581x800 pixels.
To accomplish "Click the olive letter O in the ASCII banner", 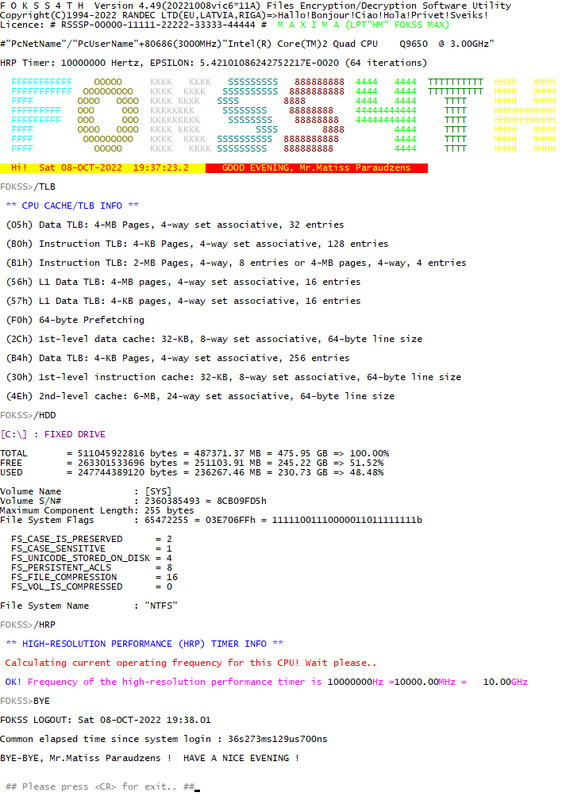I will [108, 115].
